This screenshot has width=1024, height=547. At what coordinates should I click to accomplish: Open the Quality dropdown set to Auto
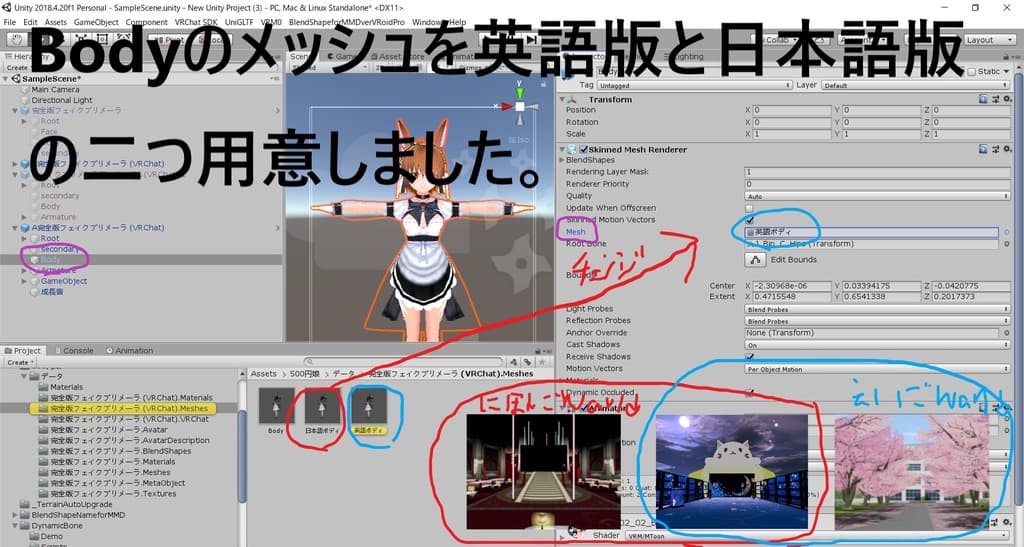870,196
